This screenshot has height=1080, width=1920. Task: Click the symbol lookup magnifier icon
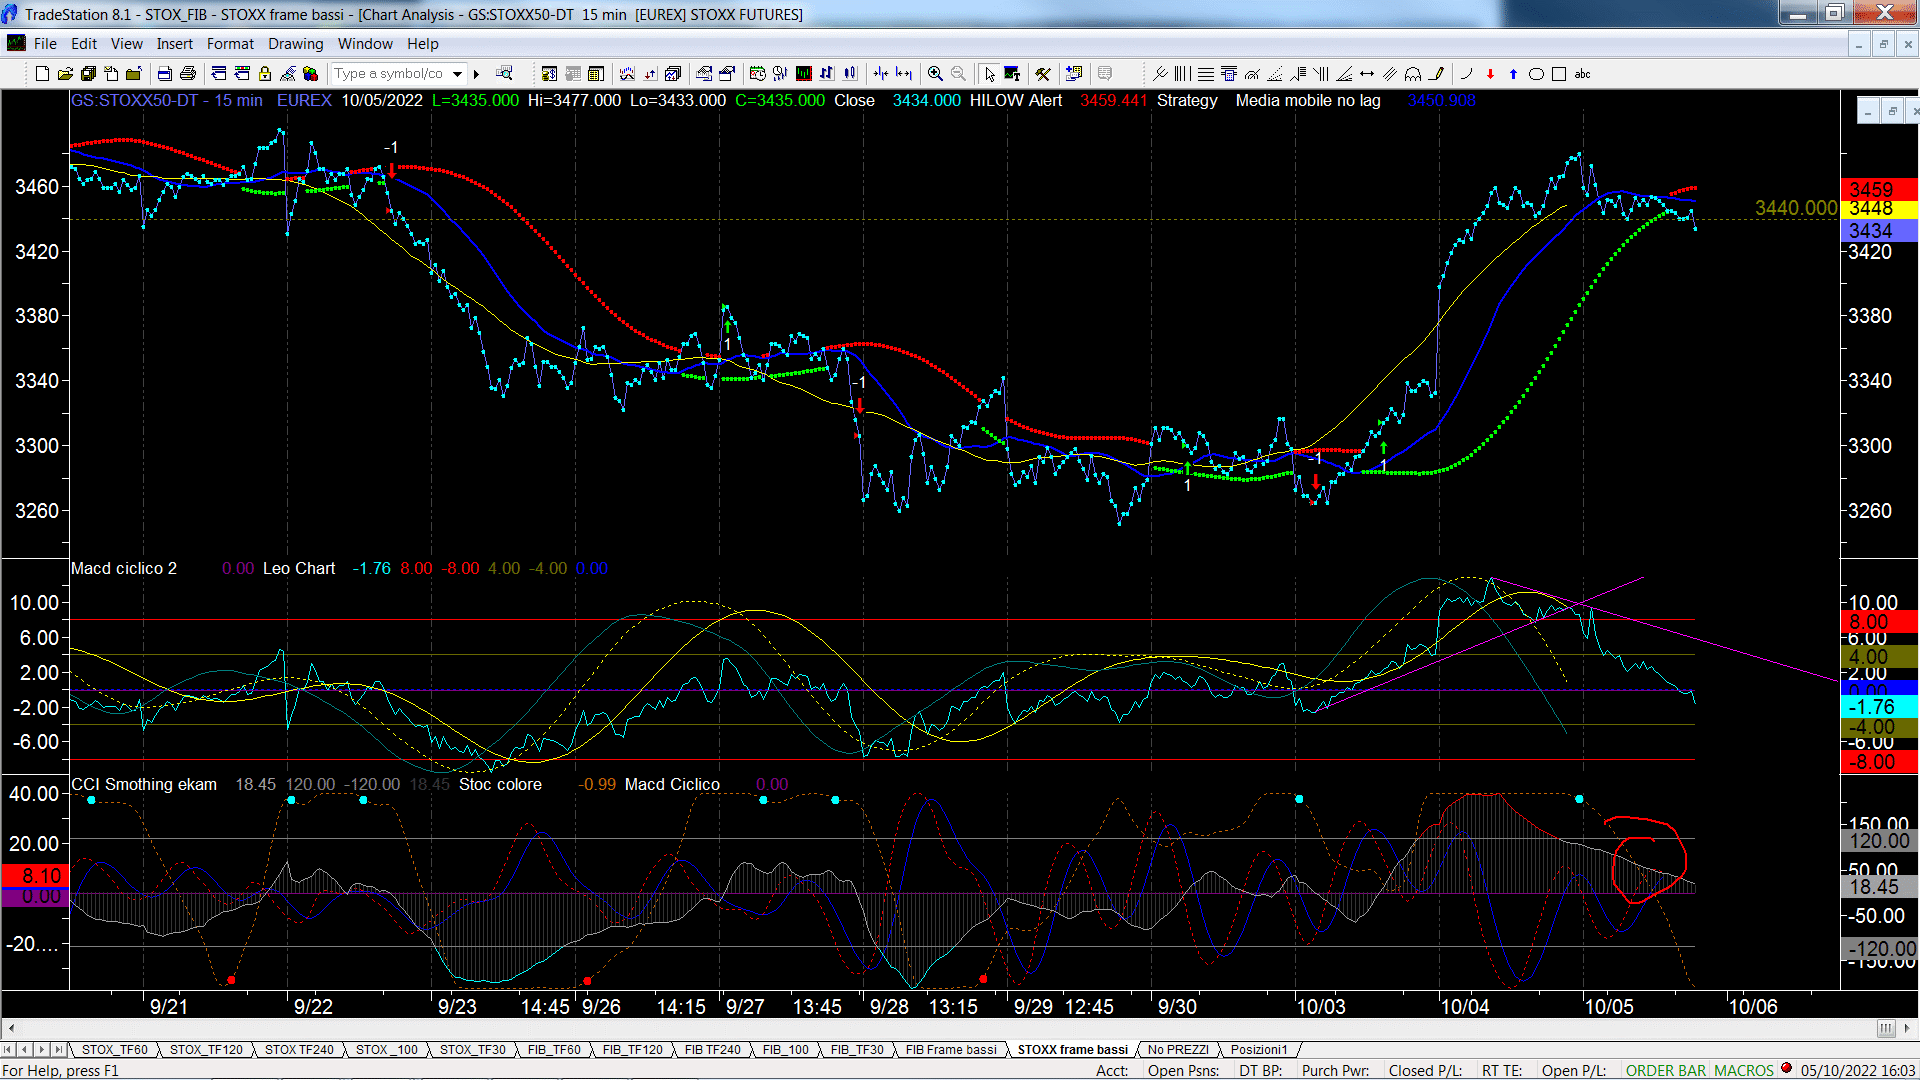pyautogui.click(x=504, y=74)
